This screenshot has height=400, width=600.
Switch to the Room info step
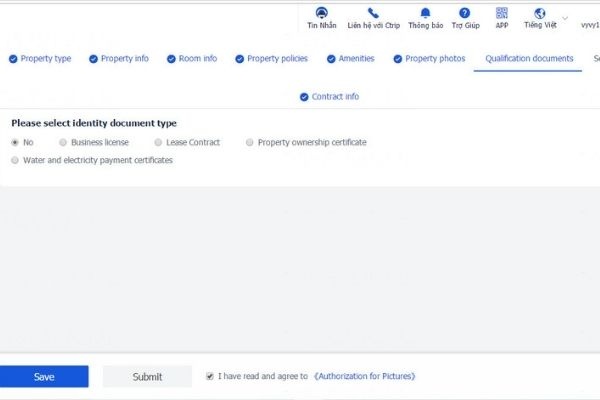(x=198, y=59)
